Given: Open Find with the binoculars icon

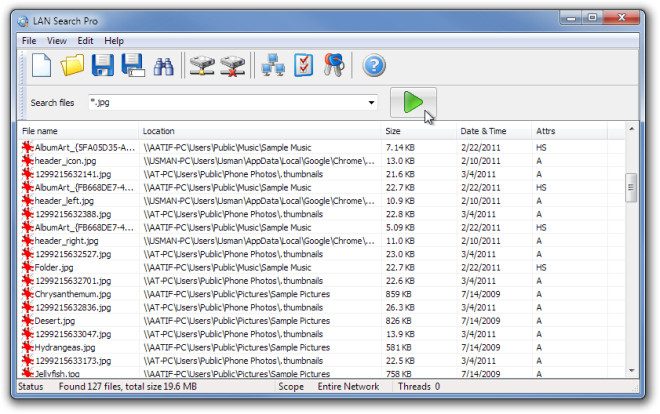Looking at the screenshot, I should 164,66.
